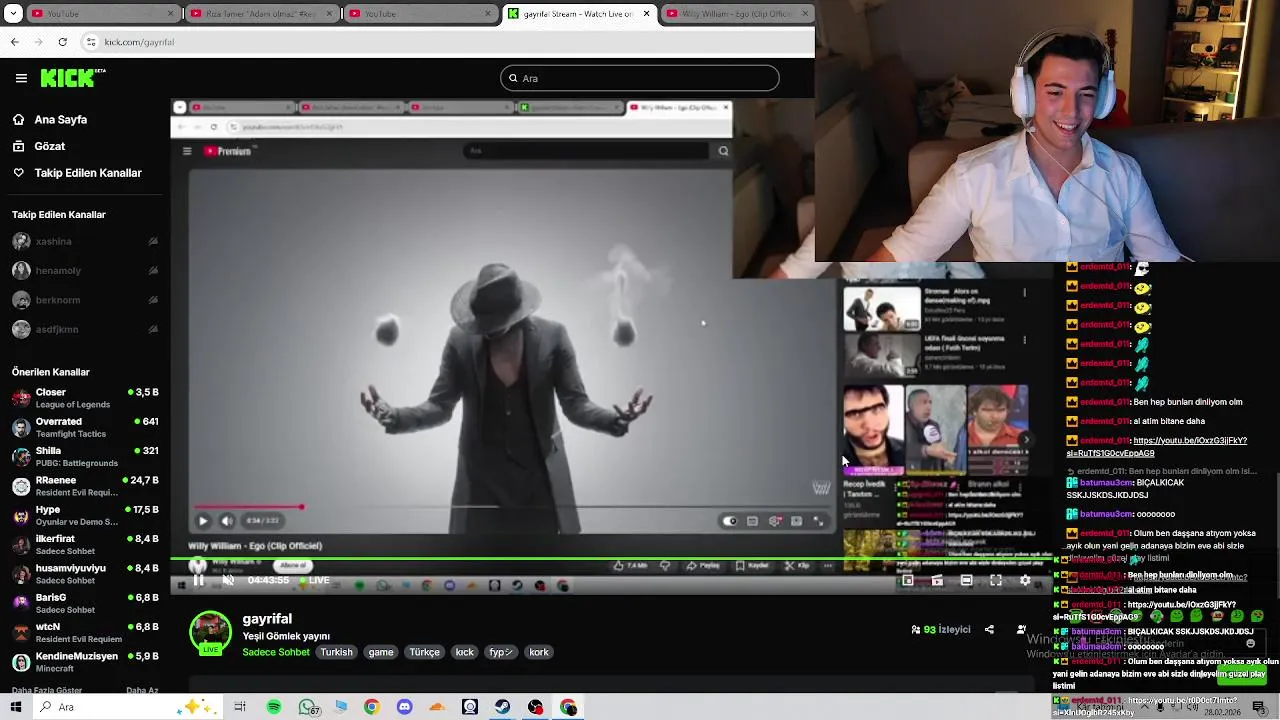Open Steam from the taskbar

click(x=503, y=707)
